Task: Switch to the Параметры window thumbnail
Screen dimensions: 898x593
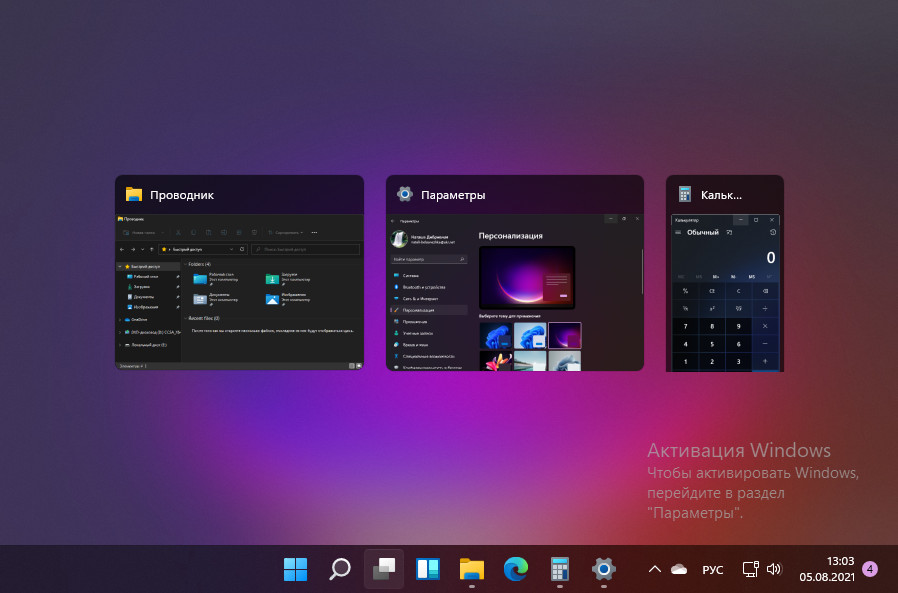Action: (x=515, y=273)
